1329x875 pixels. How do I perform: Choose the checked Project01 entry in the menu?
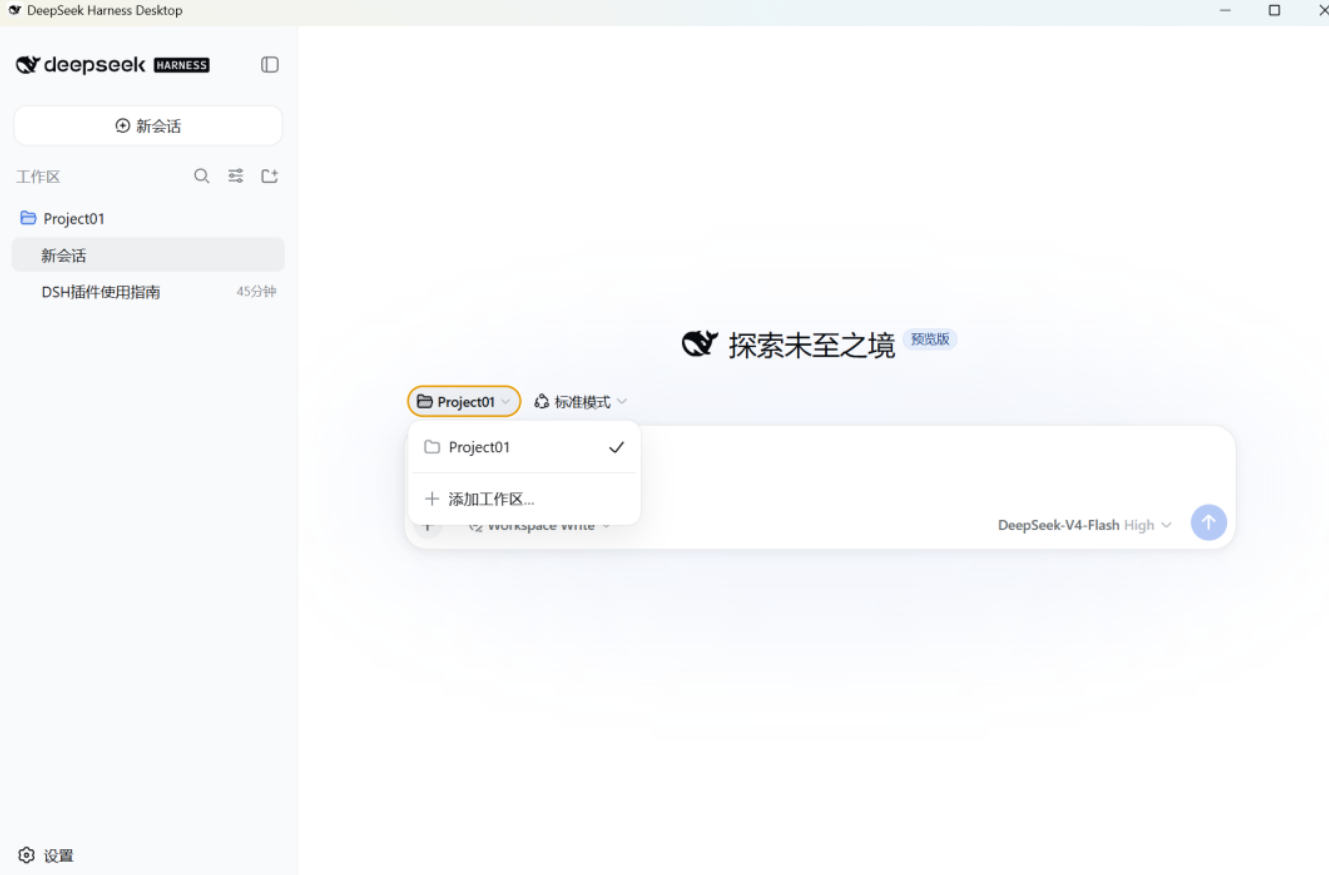click(524, 447)
